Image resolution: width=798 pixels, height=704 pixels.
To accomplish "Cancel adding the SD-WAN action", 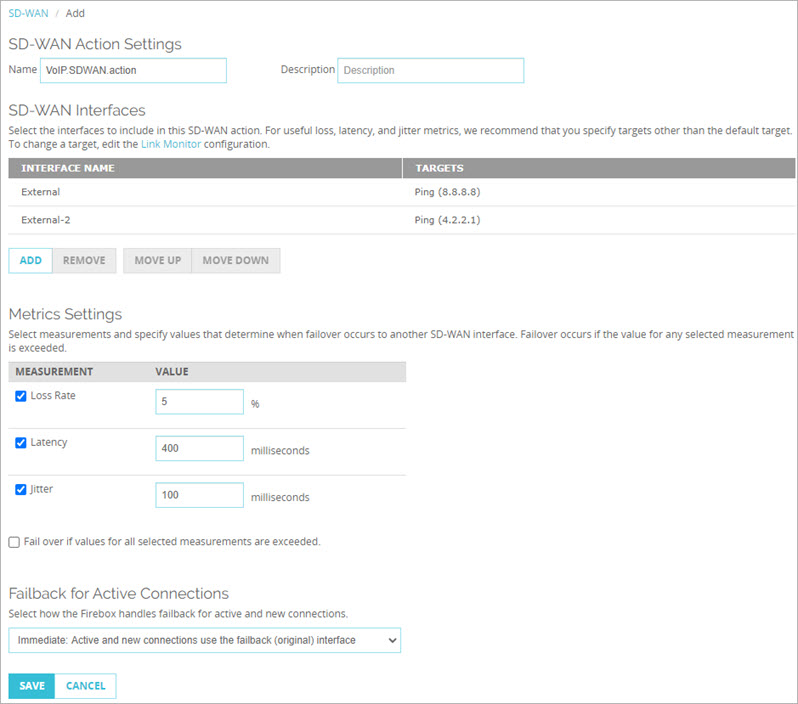I will pyautogui.click(x=85, y=686).
